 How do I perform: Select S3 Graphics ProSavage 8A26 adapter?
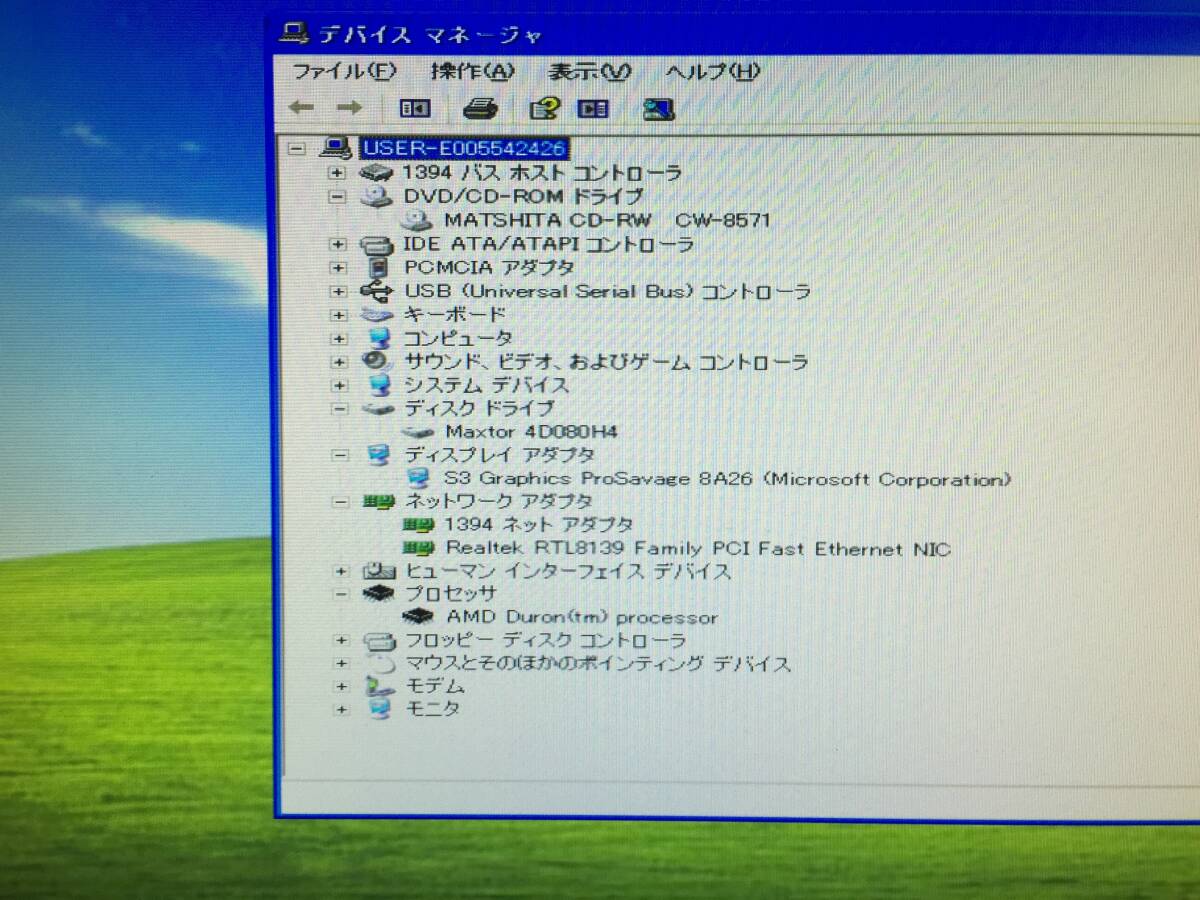(x=727, y=480)
